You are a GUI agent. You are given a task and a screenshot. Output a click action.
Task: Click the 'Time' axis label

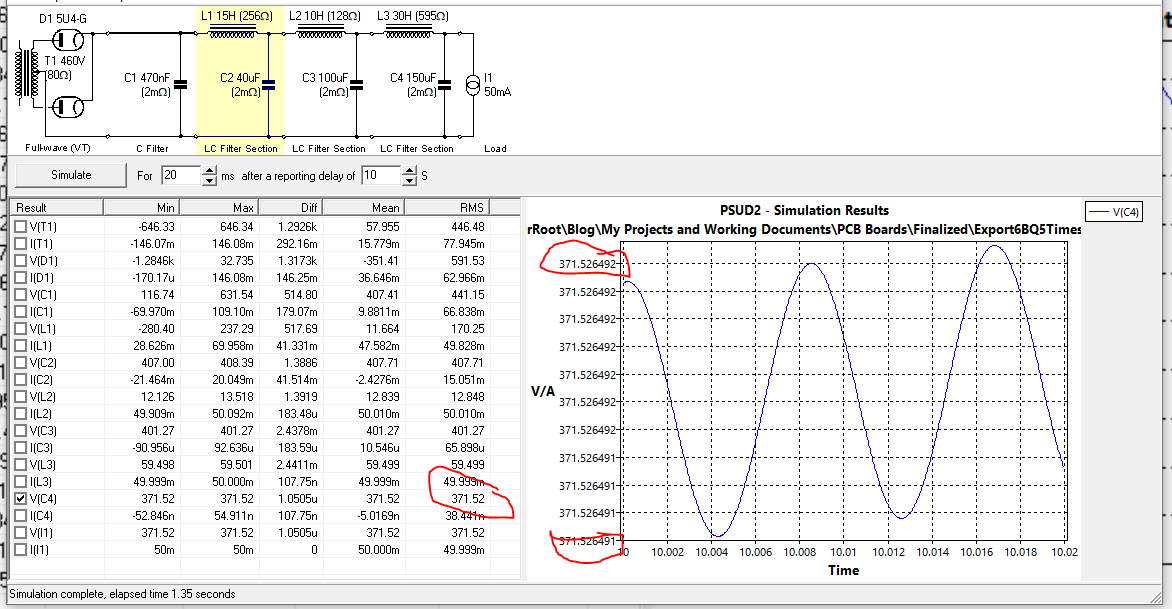[843, 570]
